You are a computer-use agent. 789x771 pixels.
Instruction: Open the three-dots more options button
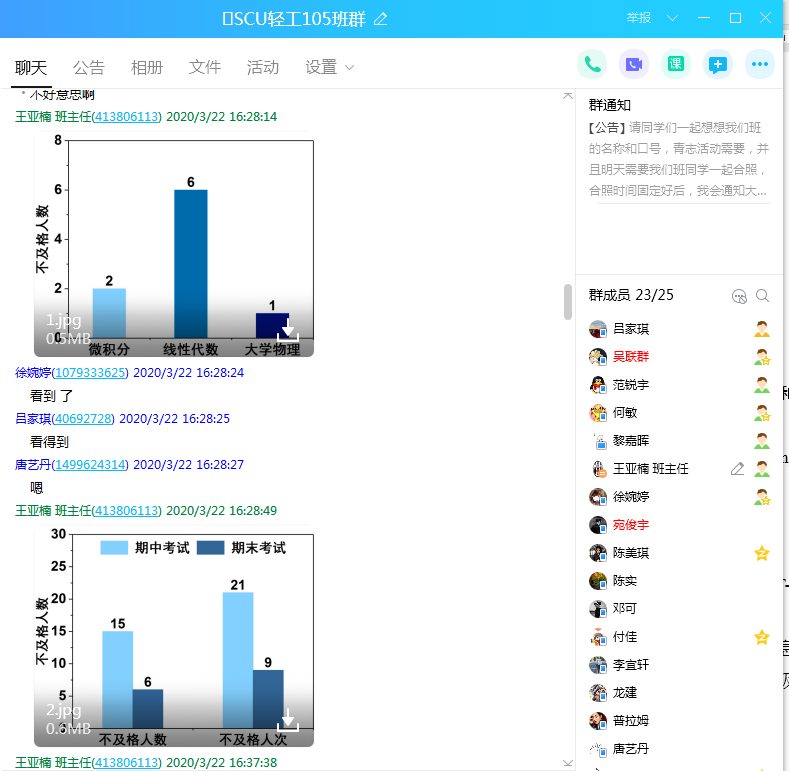click(x=760, y=65)
